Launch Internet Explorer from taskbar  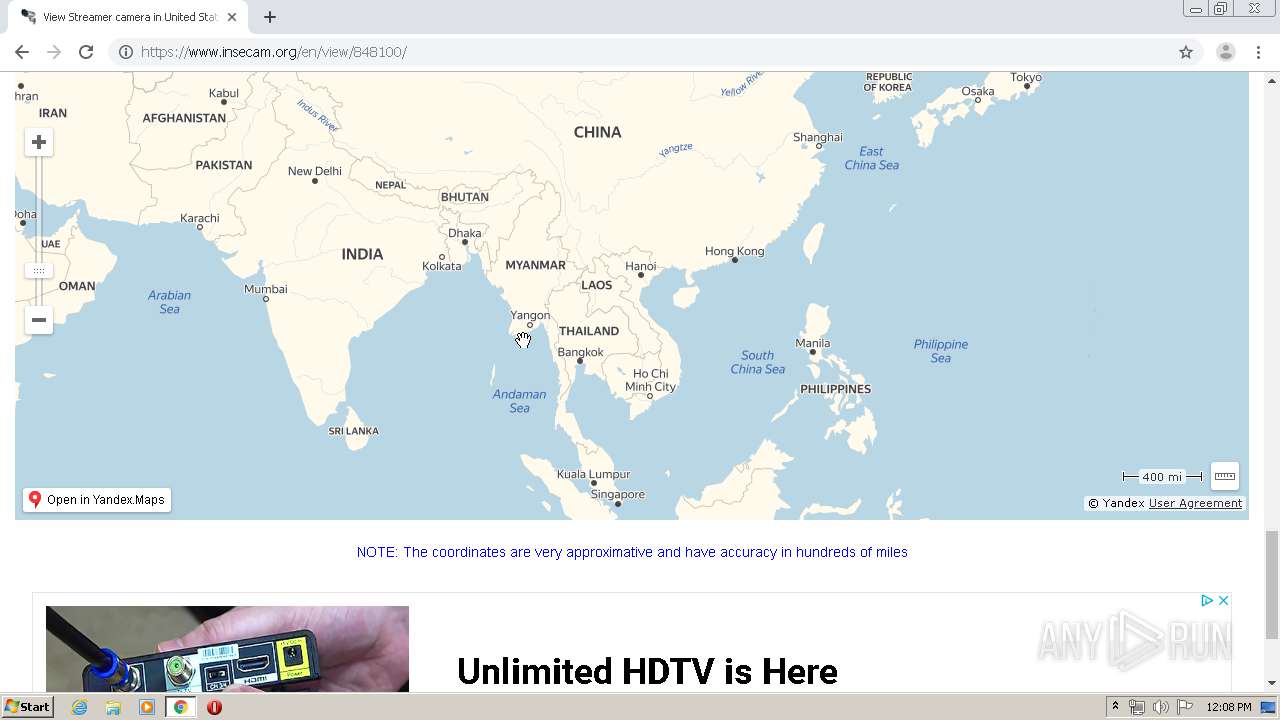tap(80, 707)
